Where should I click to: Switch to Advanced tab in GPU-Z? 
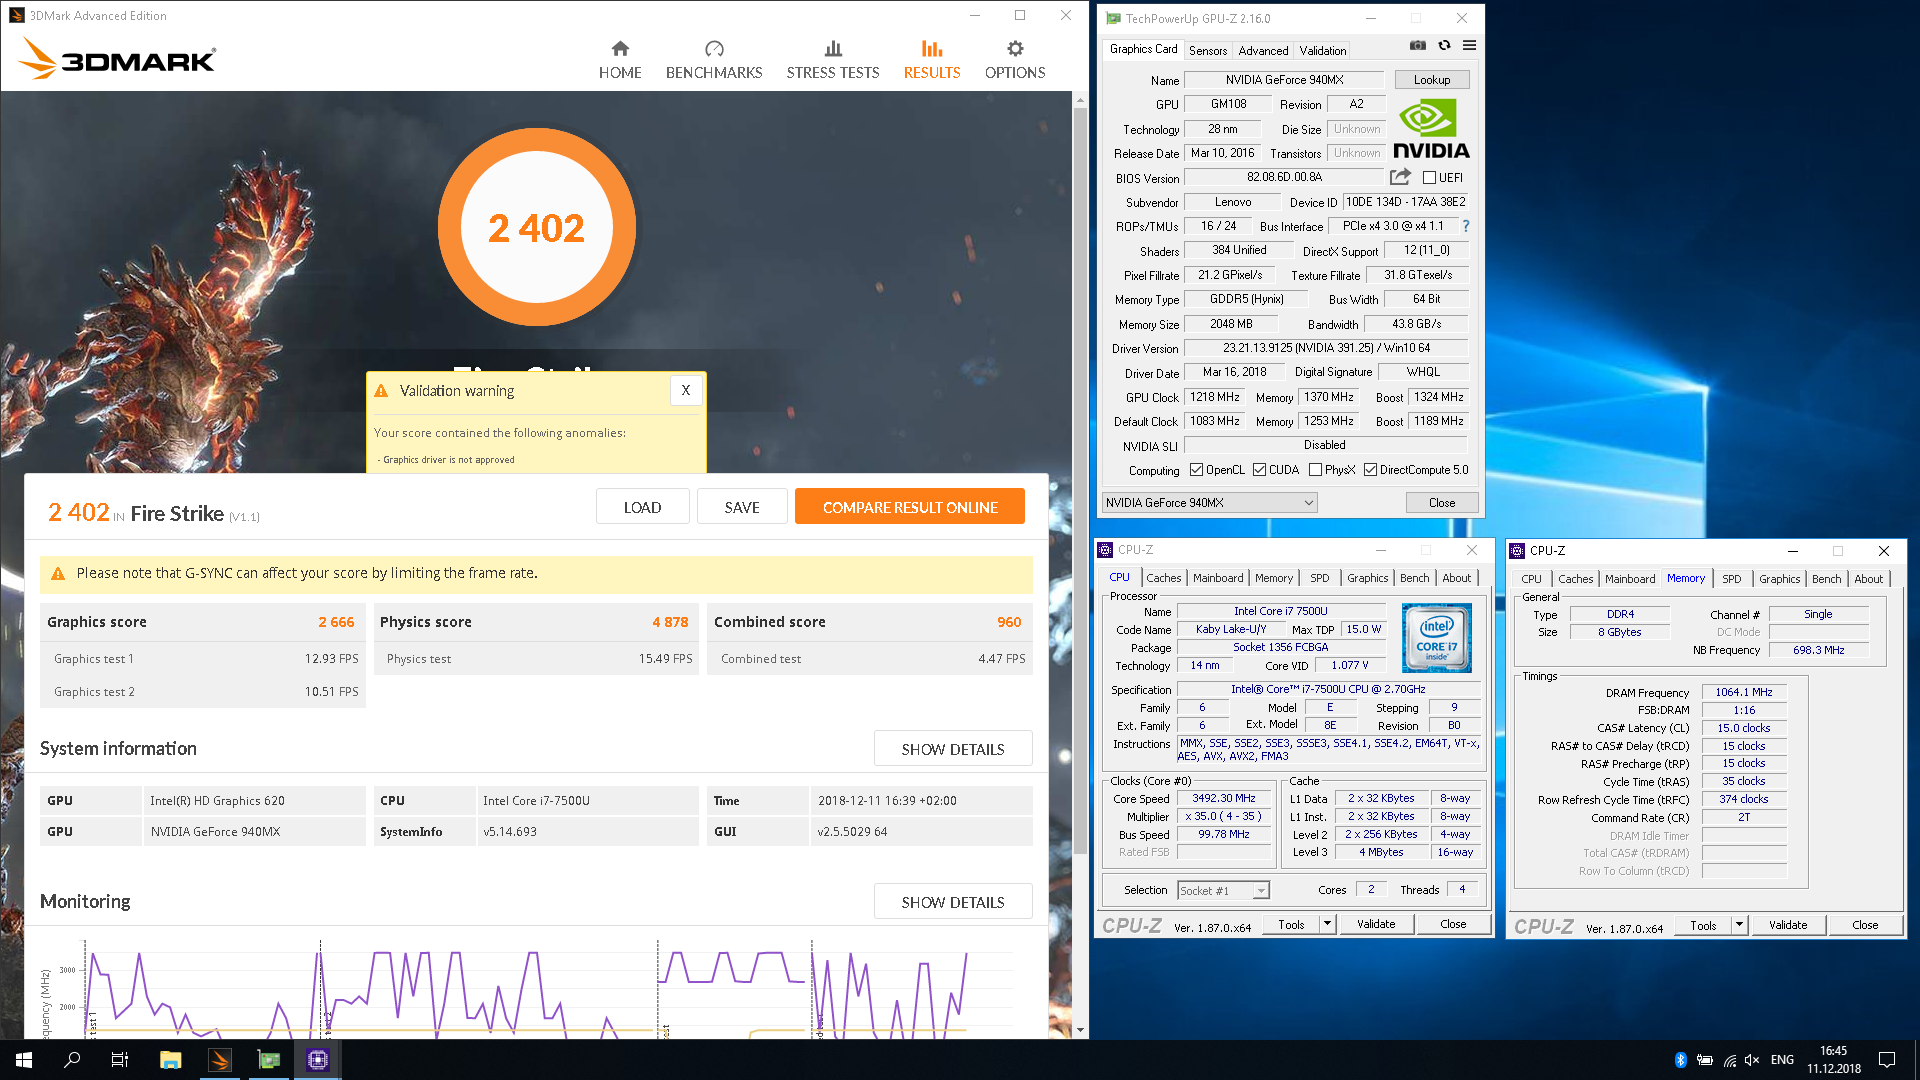[1263, 50]
